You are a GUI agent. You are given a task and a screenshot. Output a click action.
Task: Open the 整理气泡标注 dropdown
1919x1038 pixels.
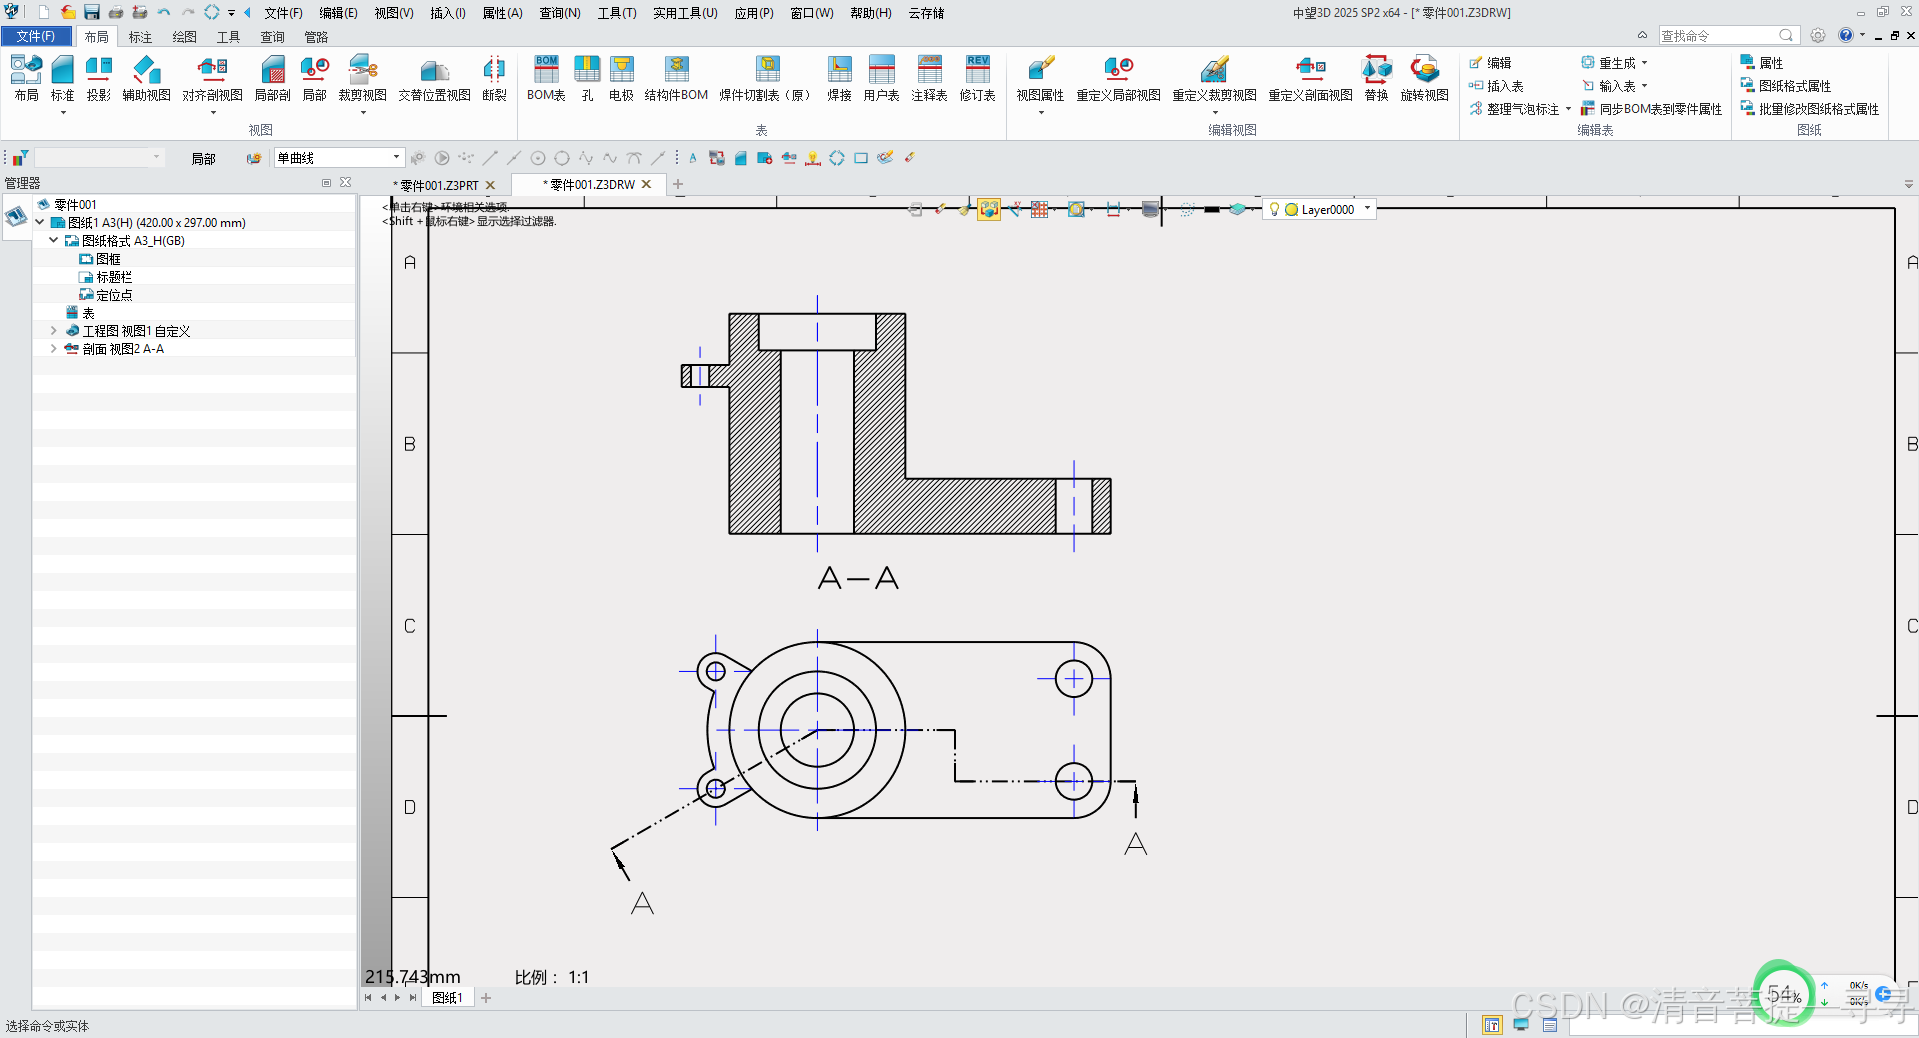(x=1568, y=109)
